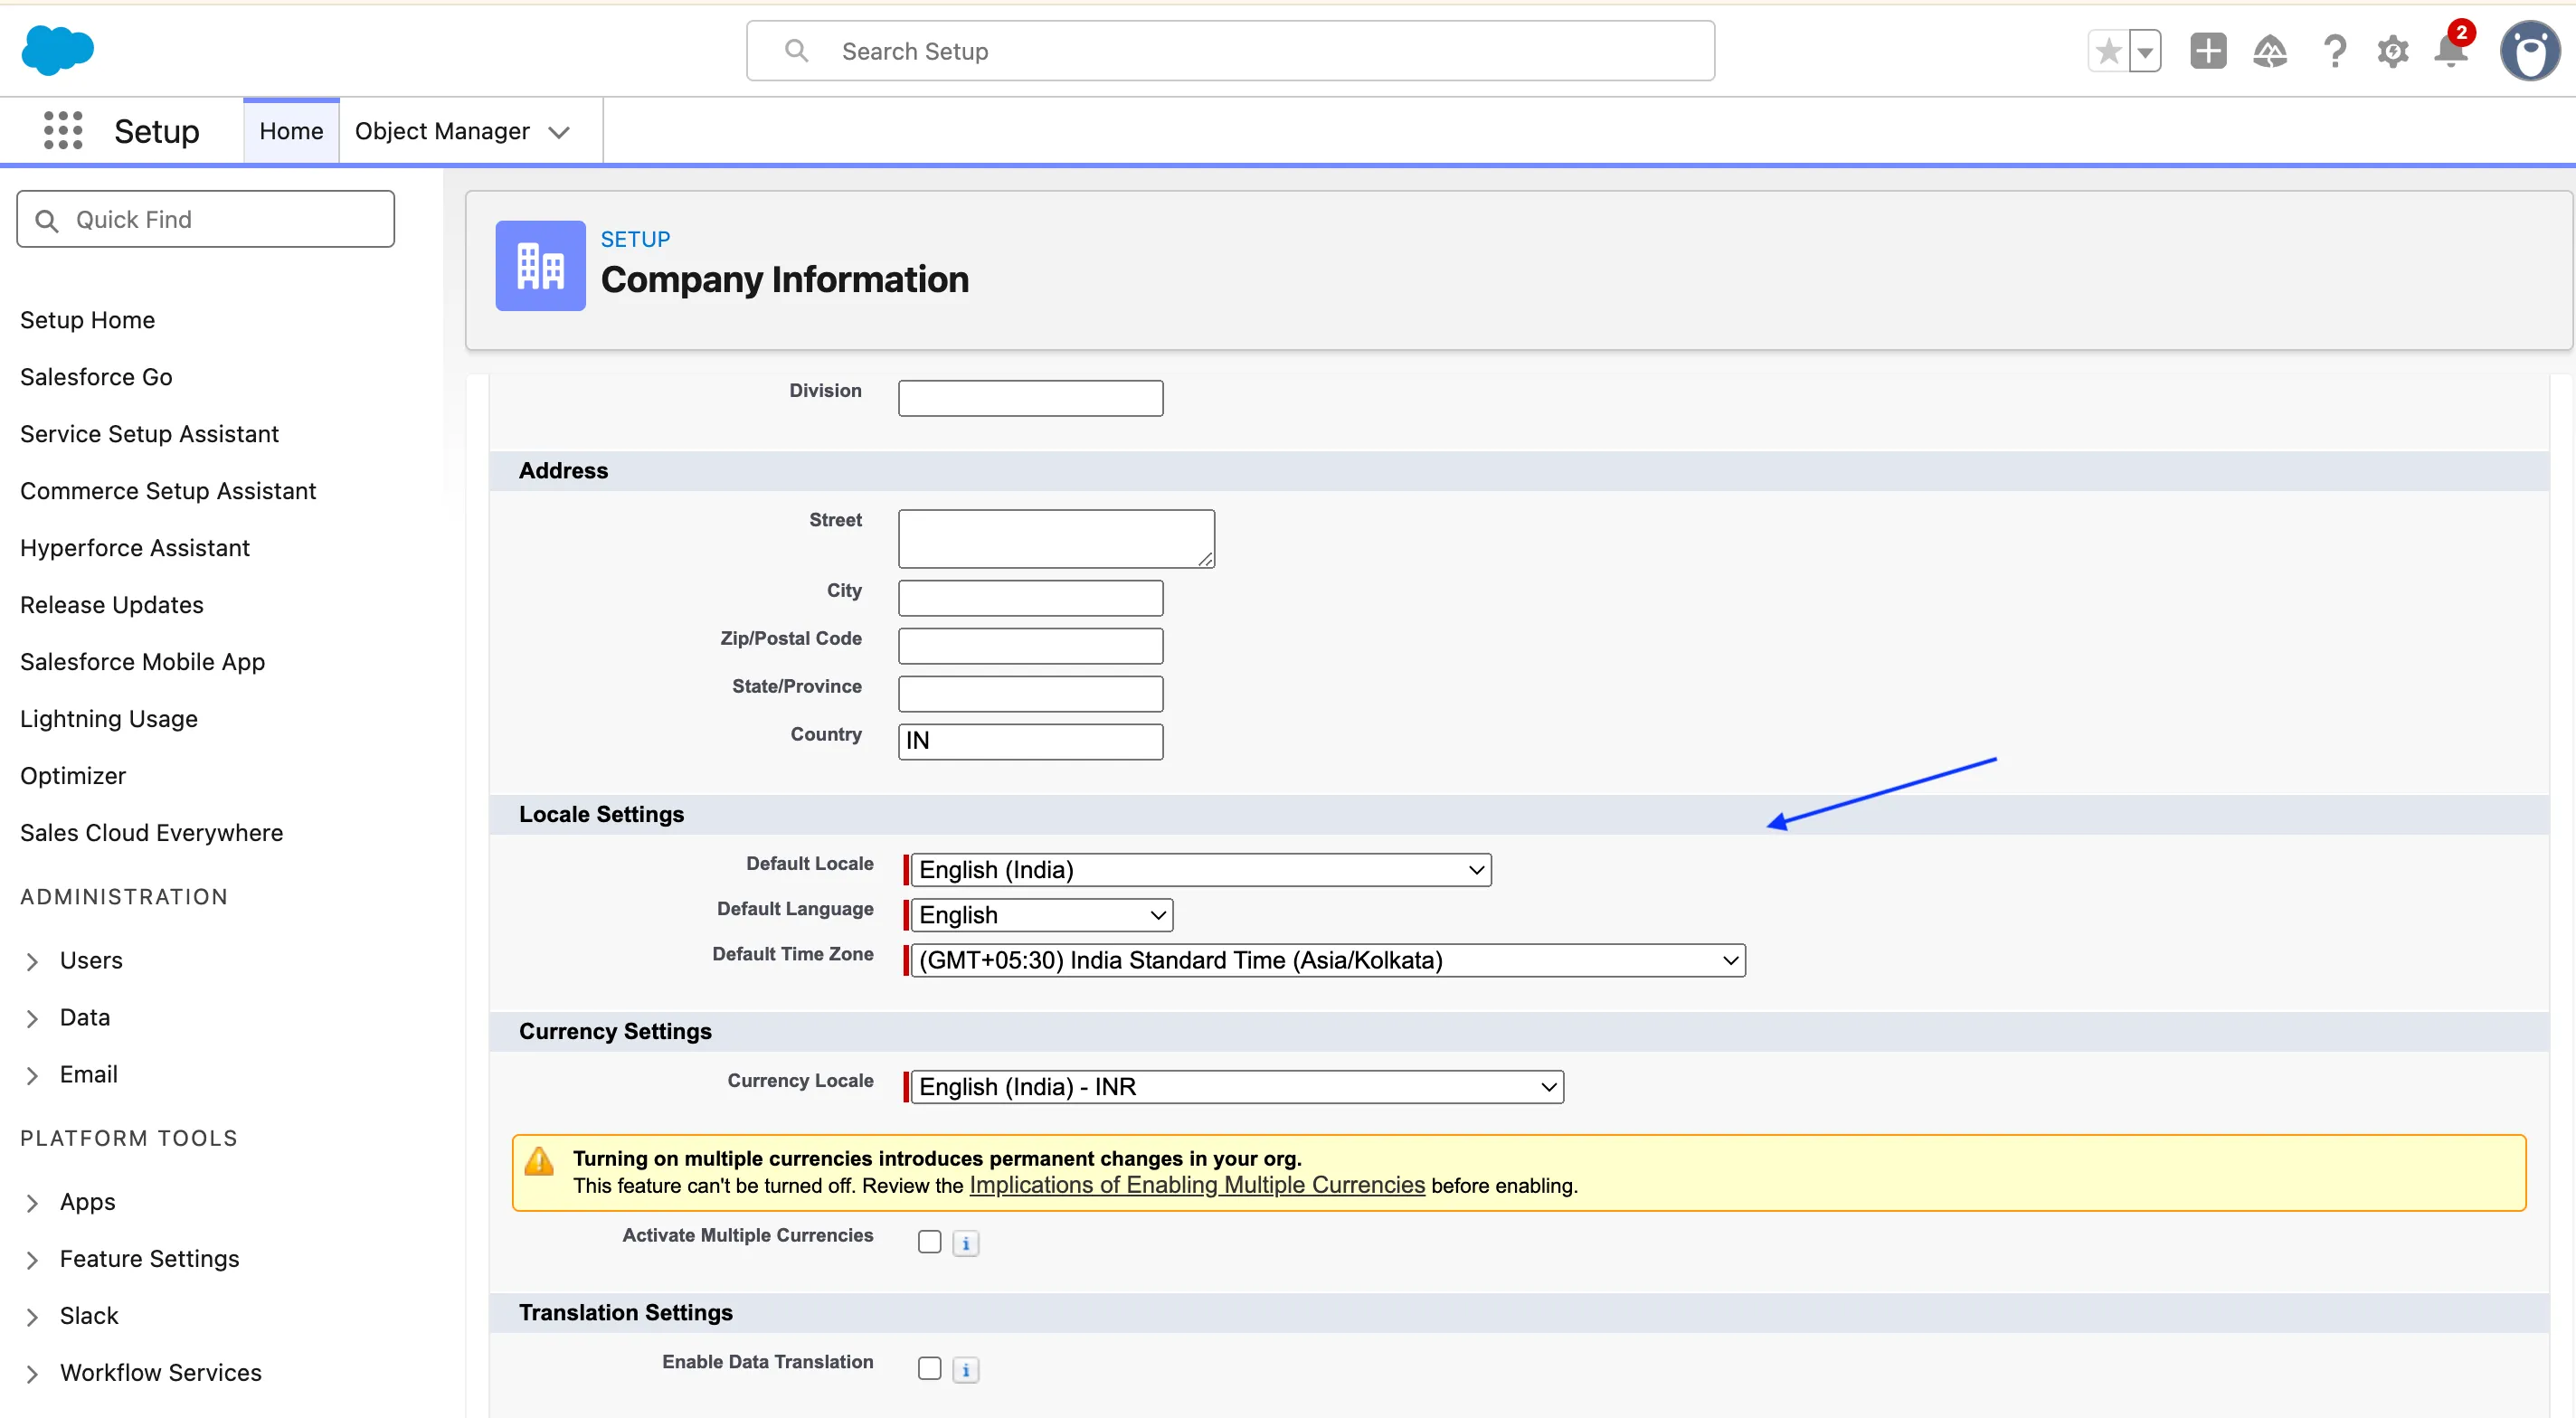Go to Release Updates in sidebar

click(x=111, y=605)
